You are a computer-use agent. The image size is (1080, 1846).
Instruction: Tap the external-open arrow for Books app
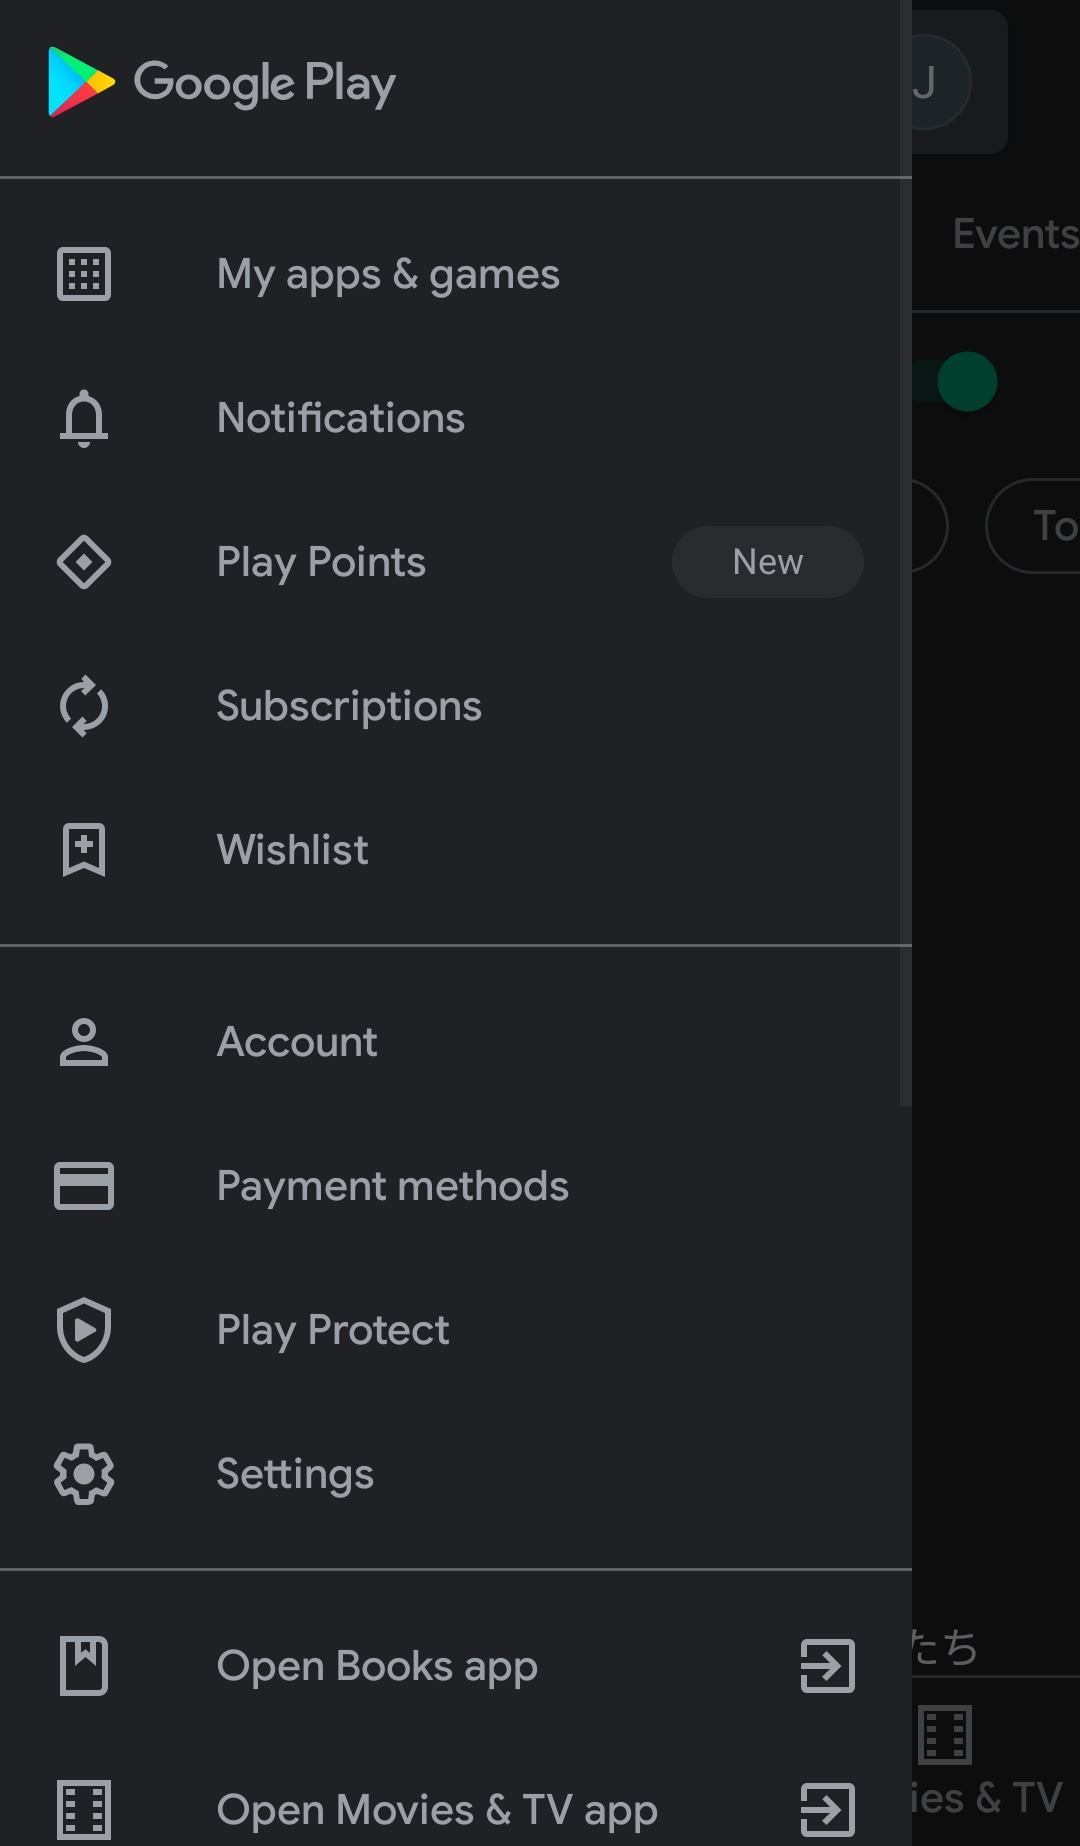828,1666
